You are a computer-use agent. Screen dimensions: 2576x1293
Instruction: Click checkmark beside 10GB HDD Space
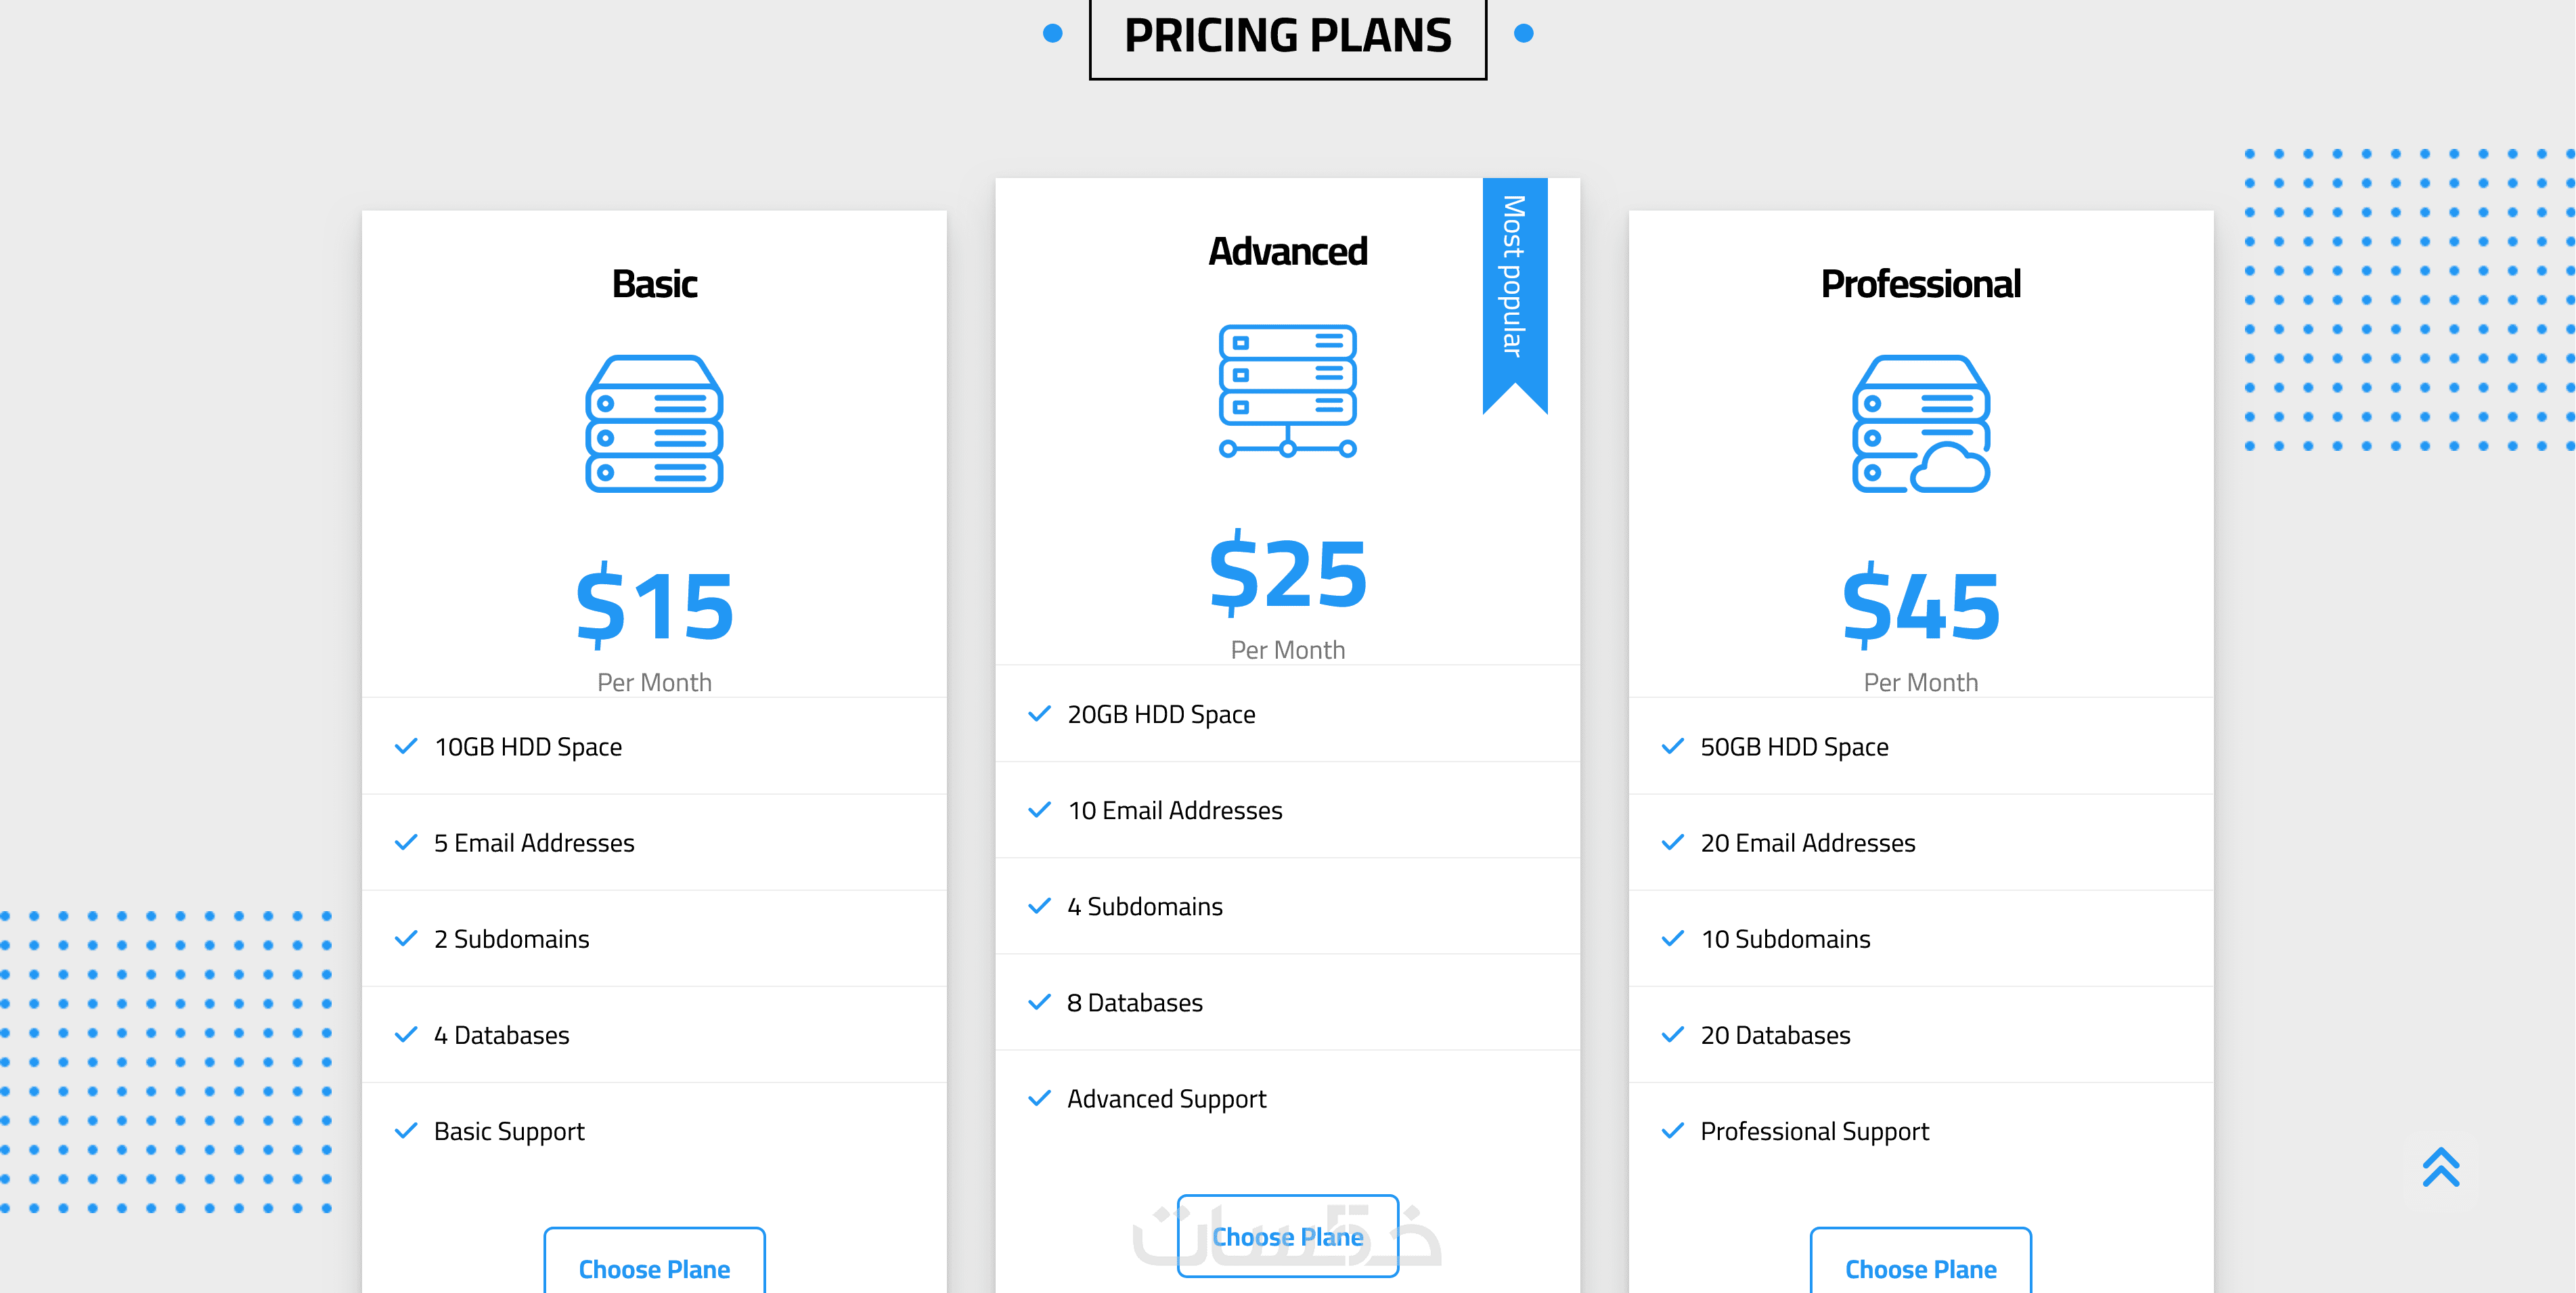(x=406, y=747)
